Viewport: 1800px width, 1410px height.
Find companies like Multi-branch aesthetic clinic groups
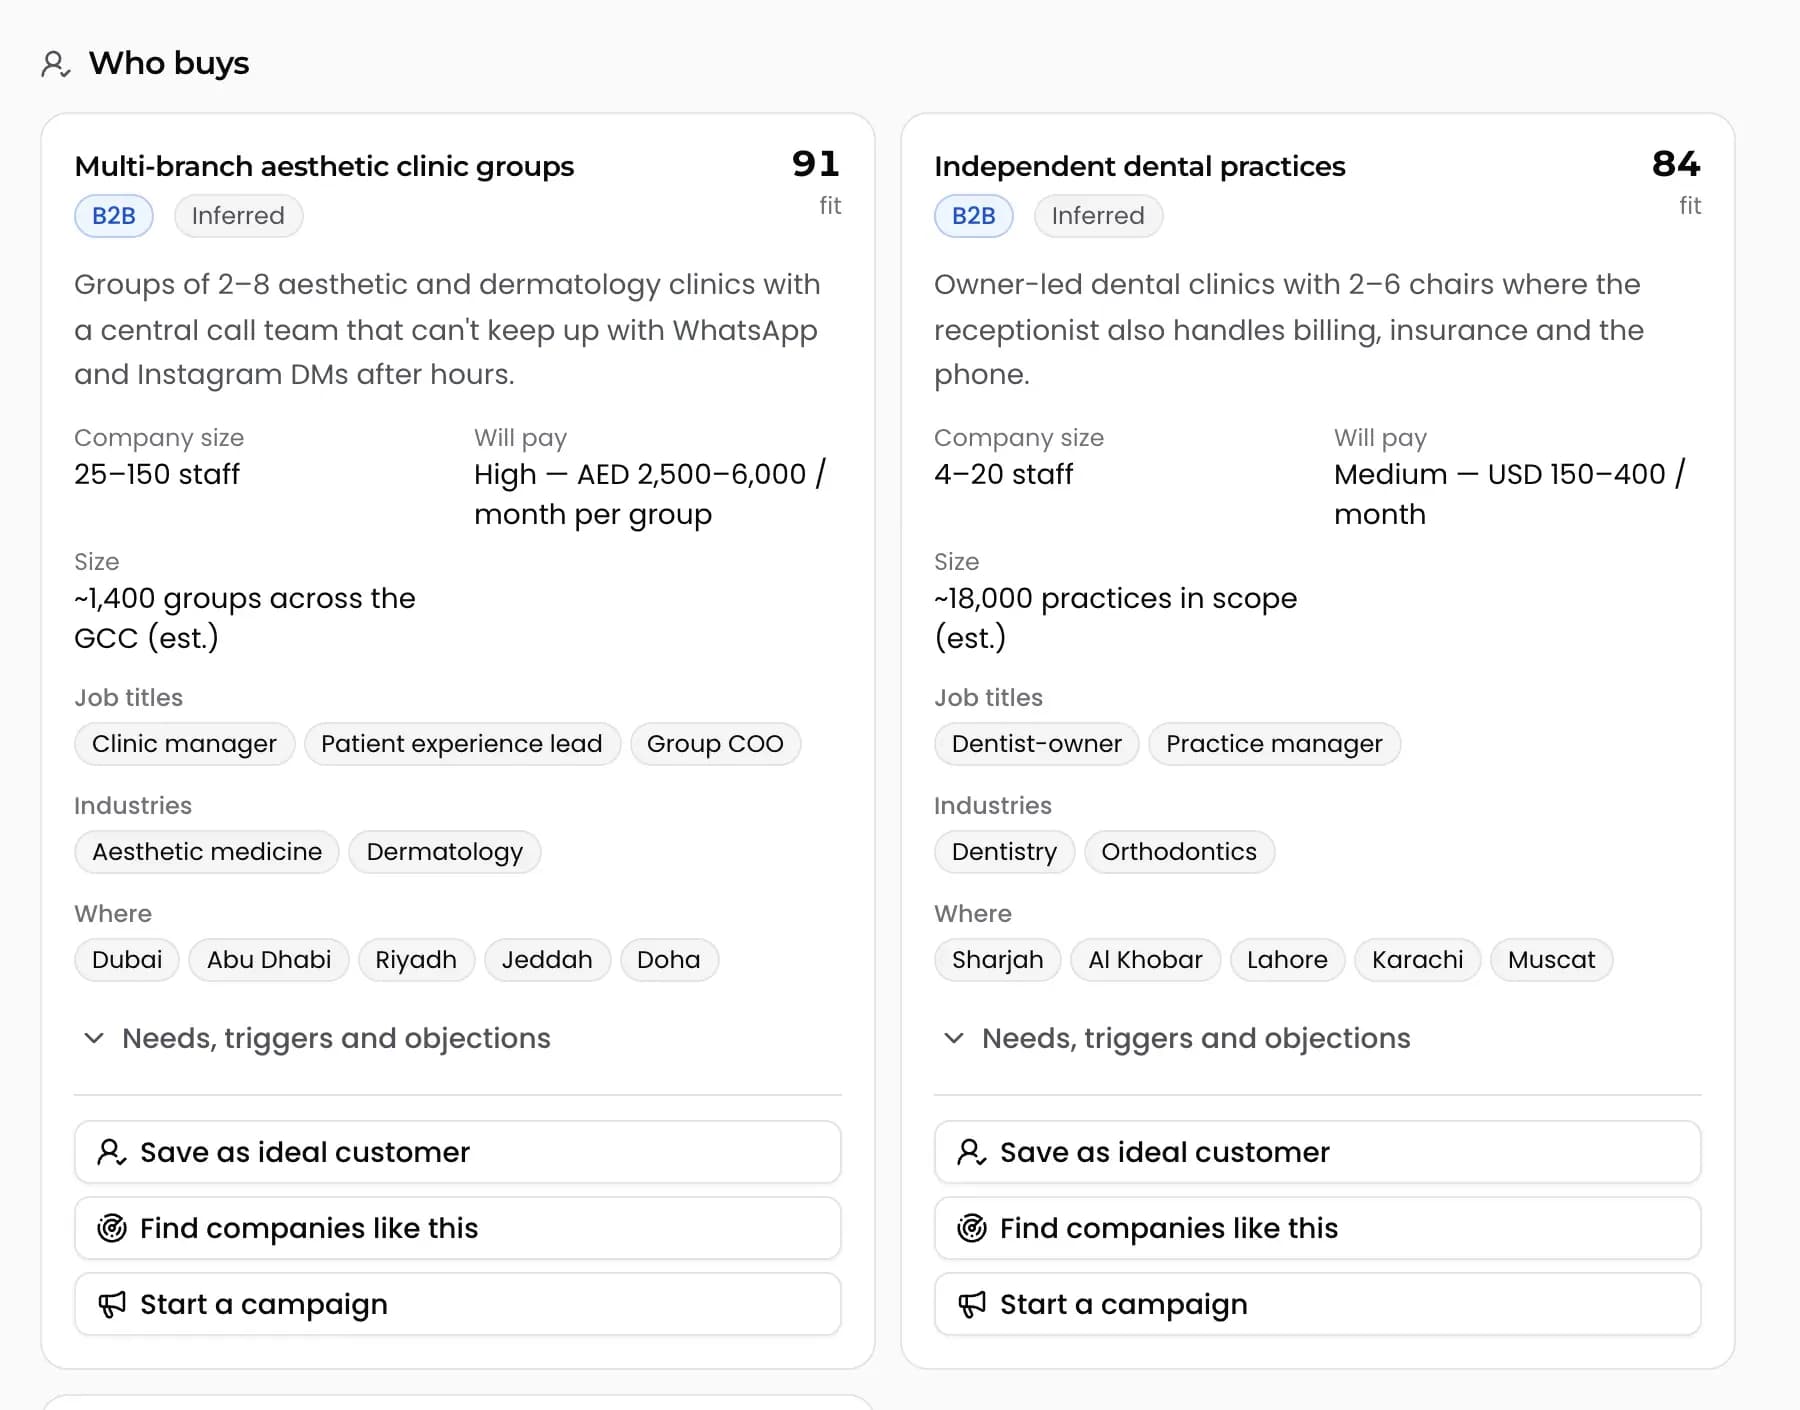458,1228
